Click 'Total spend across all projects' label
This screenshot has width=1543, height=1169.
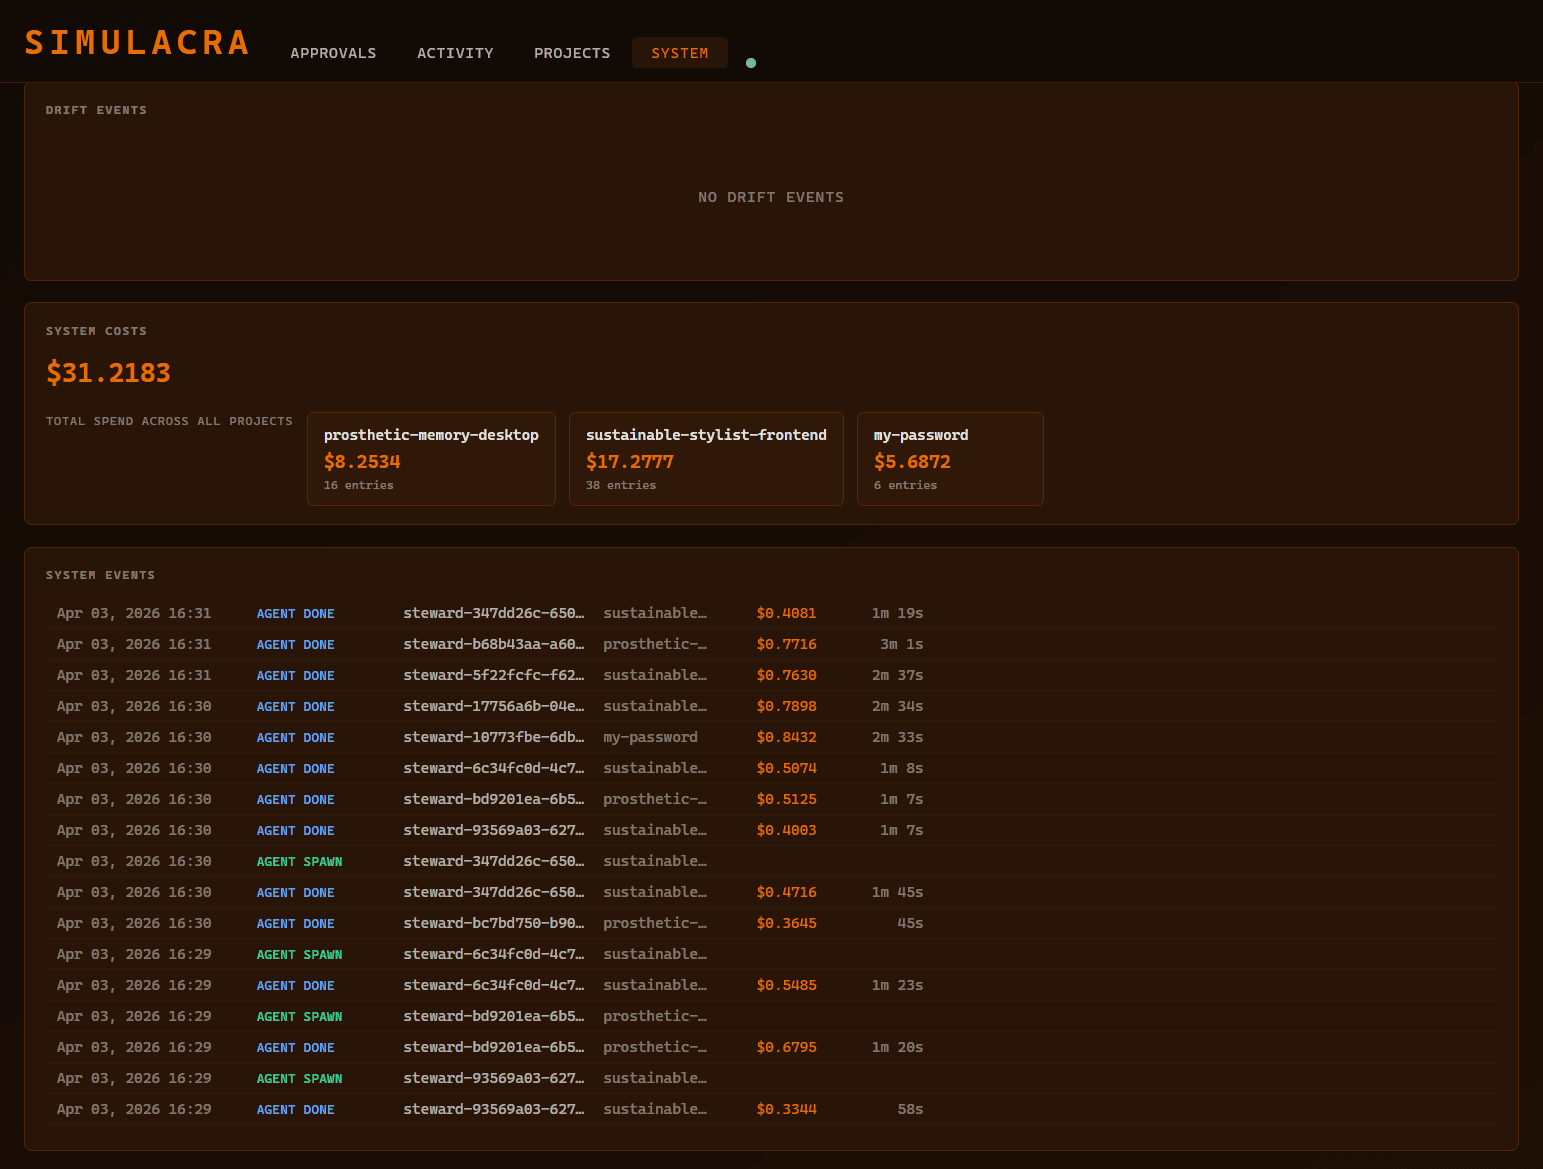(169, 421)
